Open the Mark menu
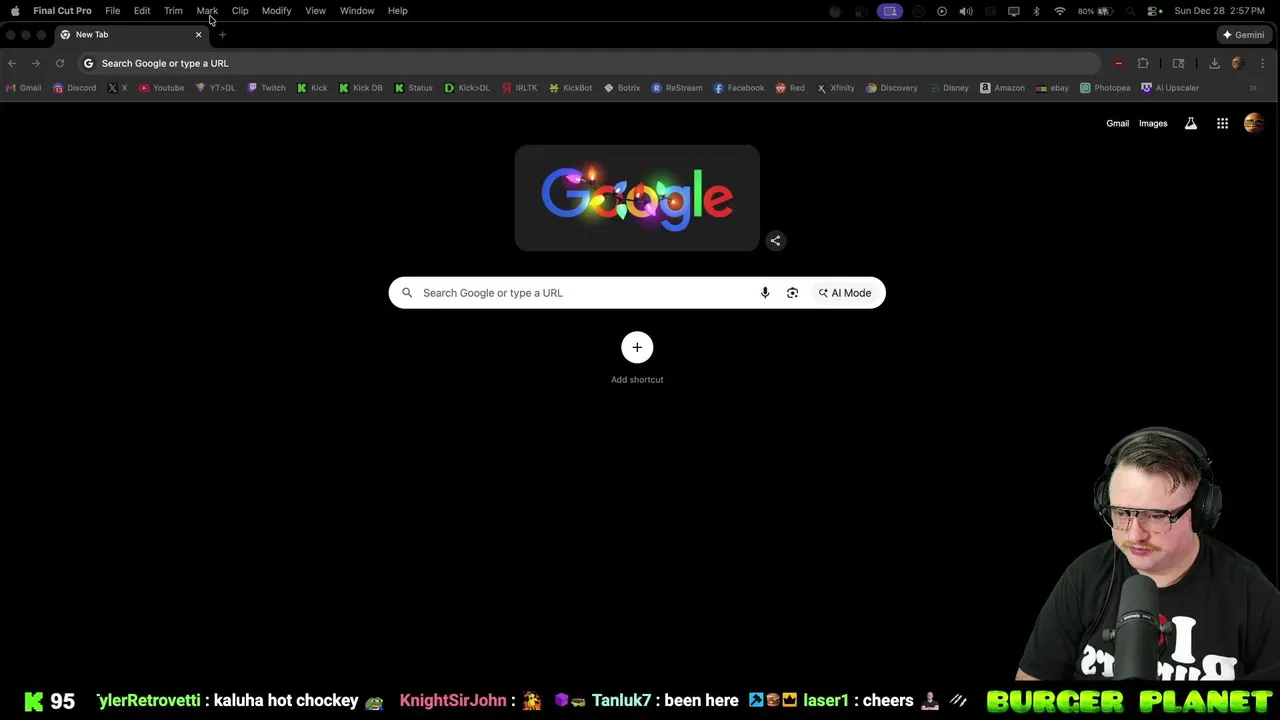The width and height of the screenshot is (1280, 720). pyautogui.click(x=207, y=11)
